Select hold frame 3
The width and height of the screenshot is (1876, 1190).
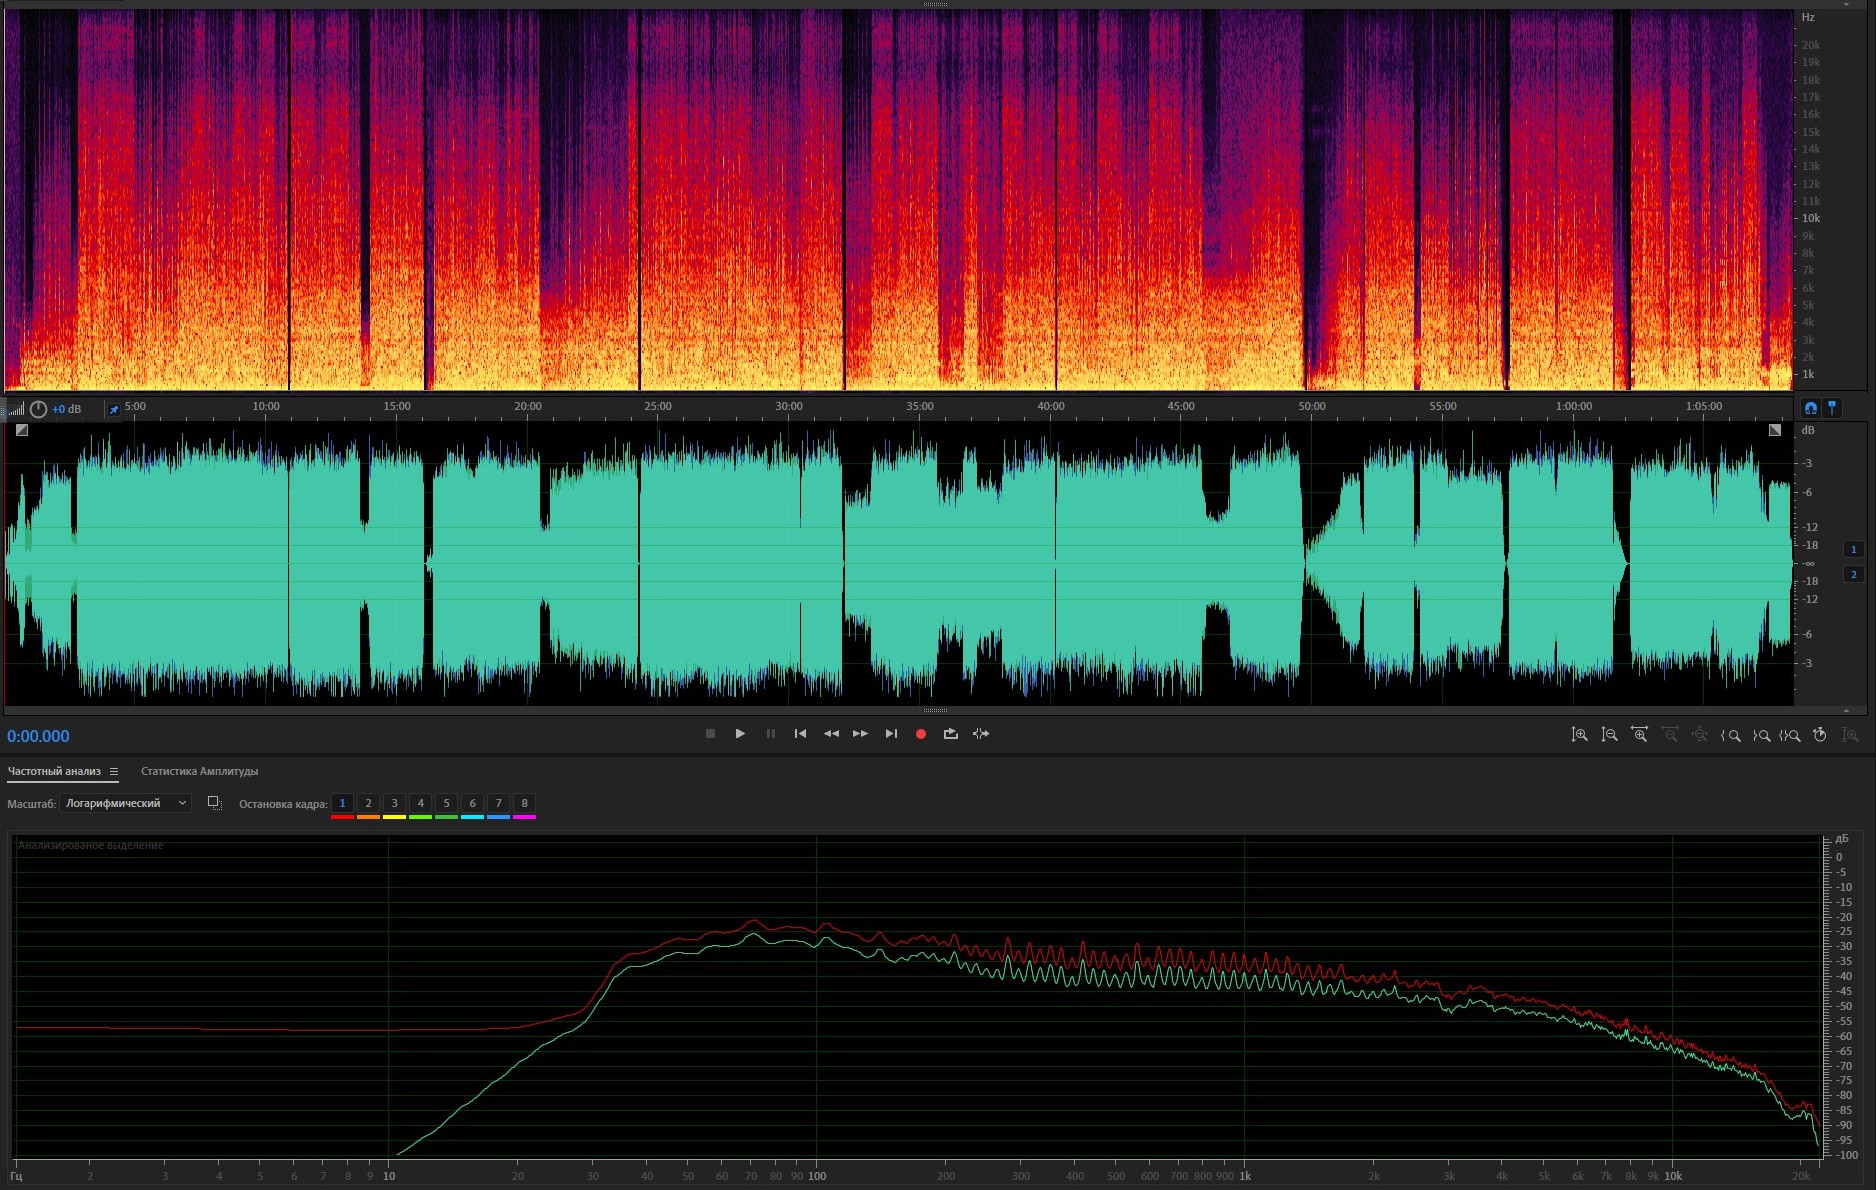pos(394,803)
